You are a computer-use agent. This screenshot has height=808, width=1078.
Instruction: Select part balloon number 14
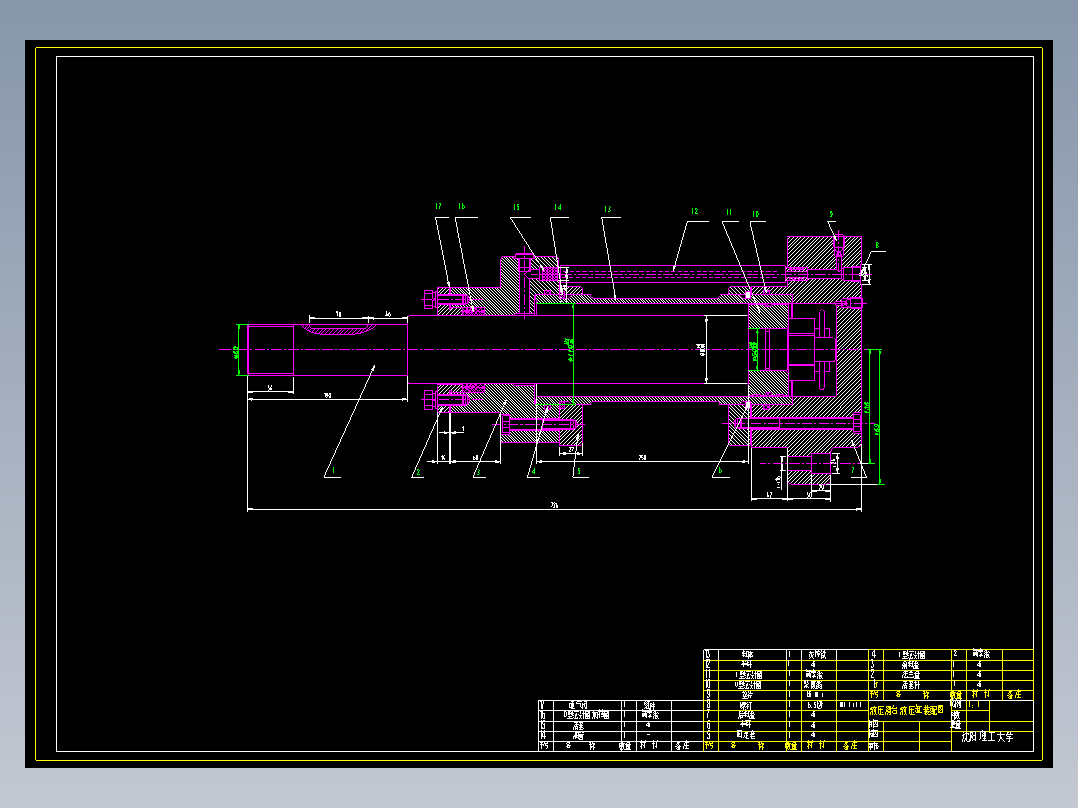coord(558,207)
